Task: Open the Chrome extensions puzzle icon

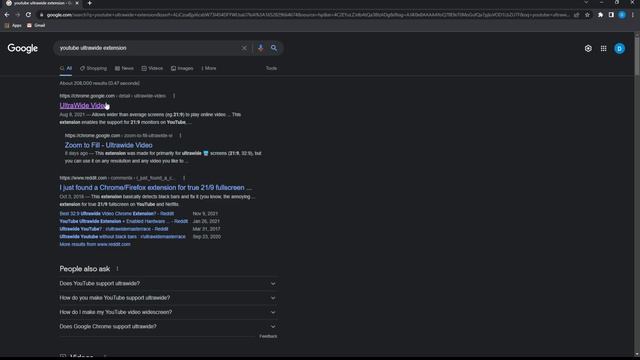Action: point(600,15)
